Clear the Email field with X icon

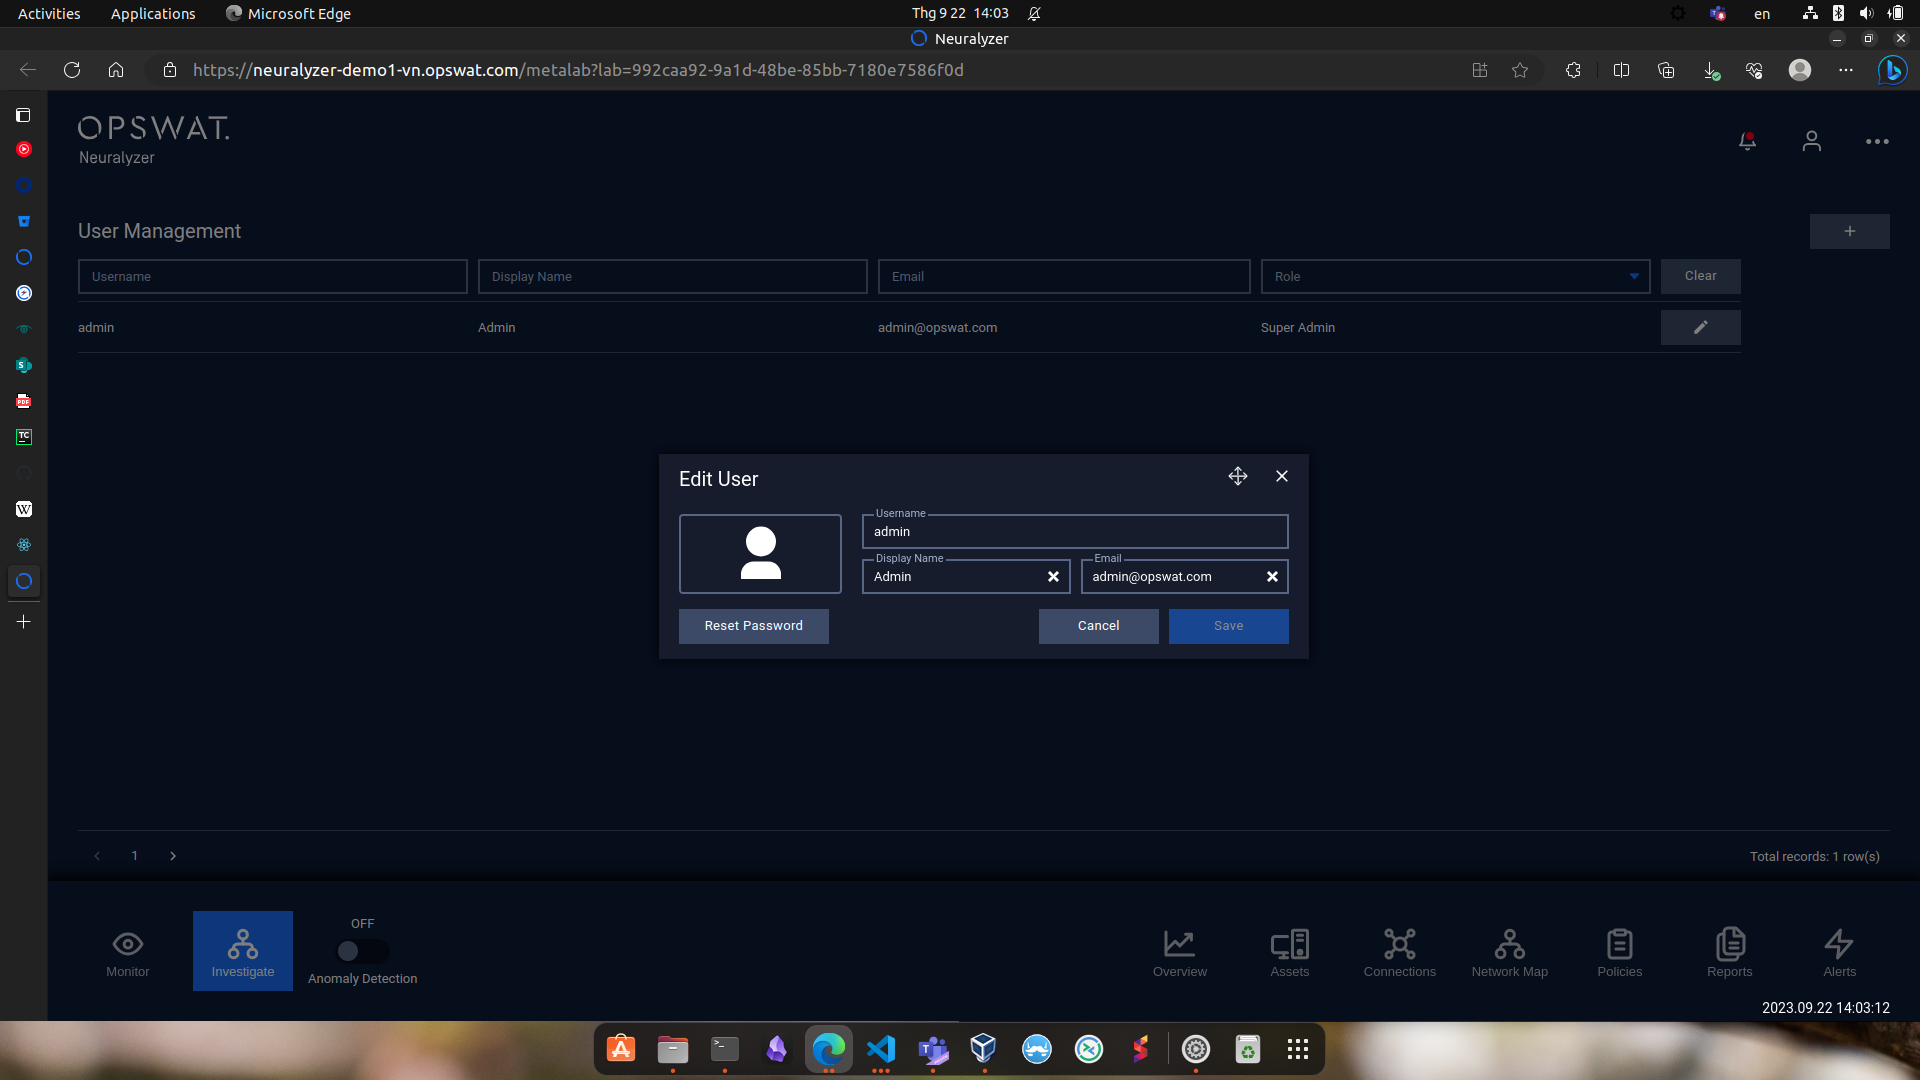coord(1272,577)
